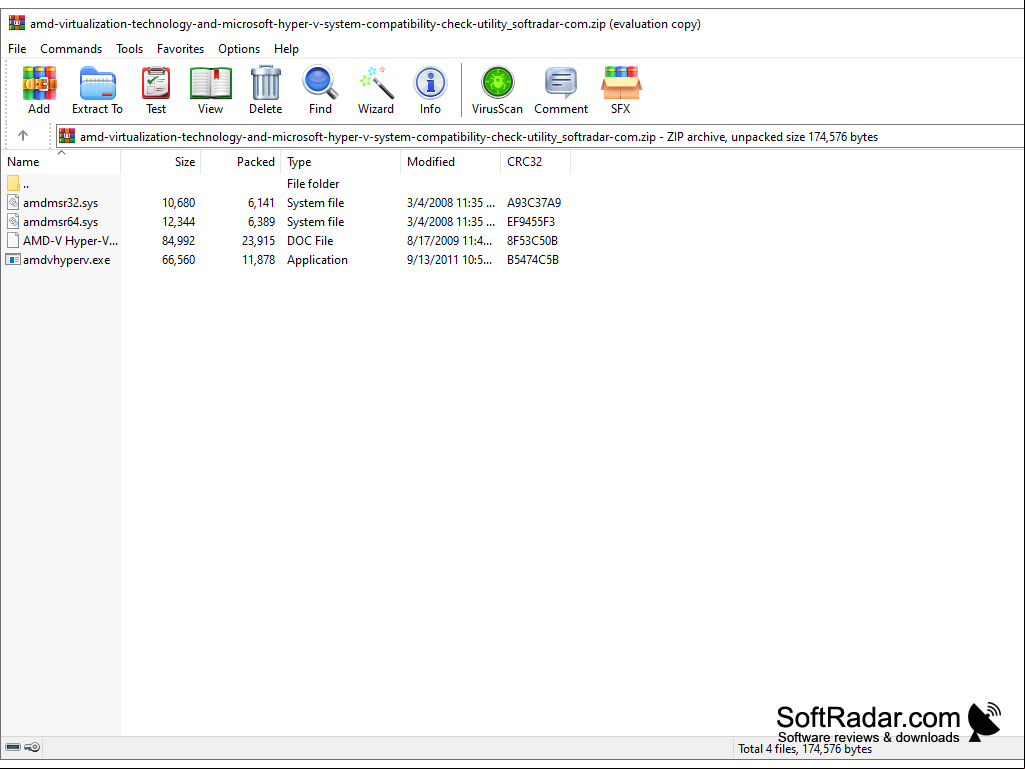Click modified date 9/13/2011 10:5...
Image resolution: width=1025 pixels, height=769 pixels.
[x=450, y=260]
